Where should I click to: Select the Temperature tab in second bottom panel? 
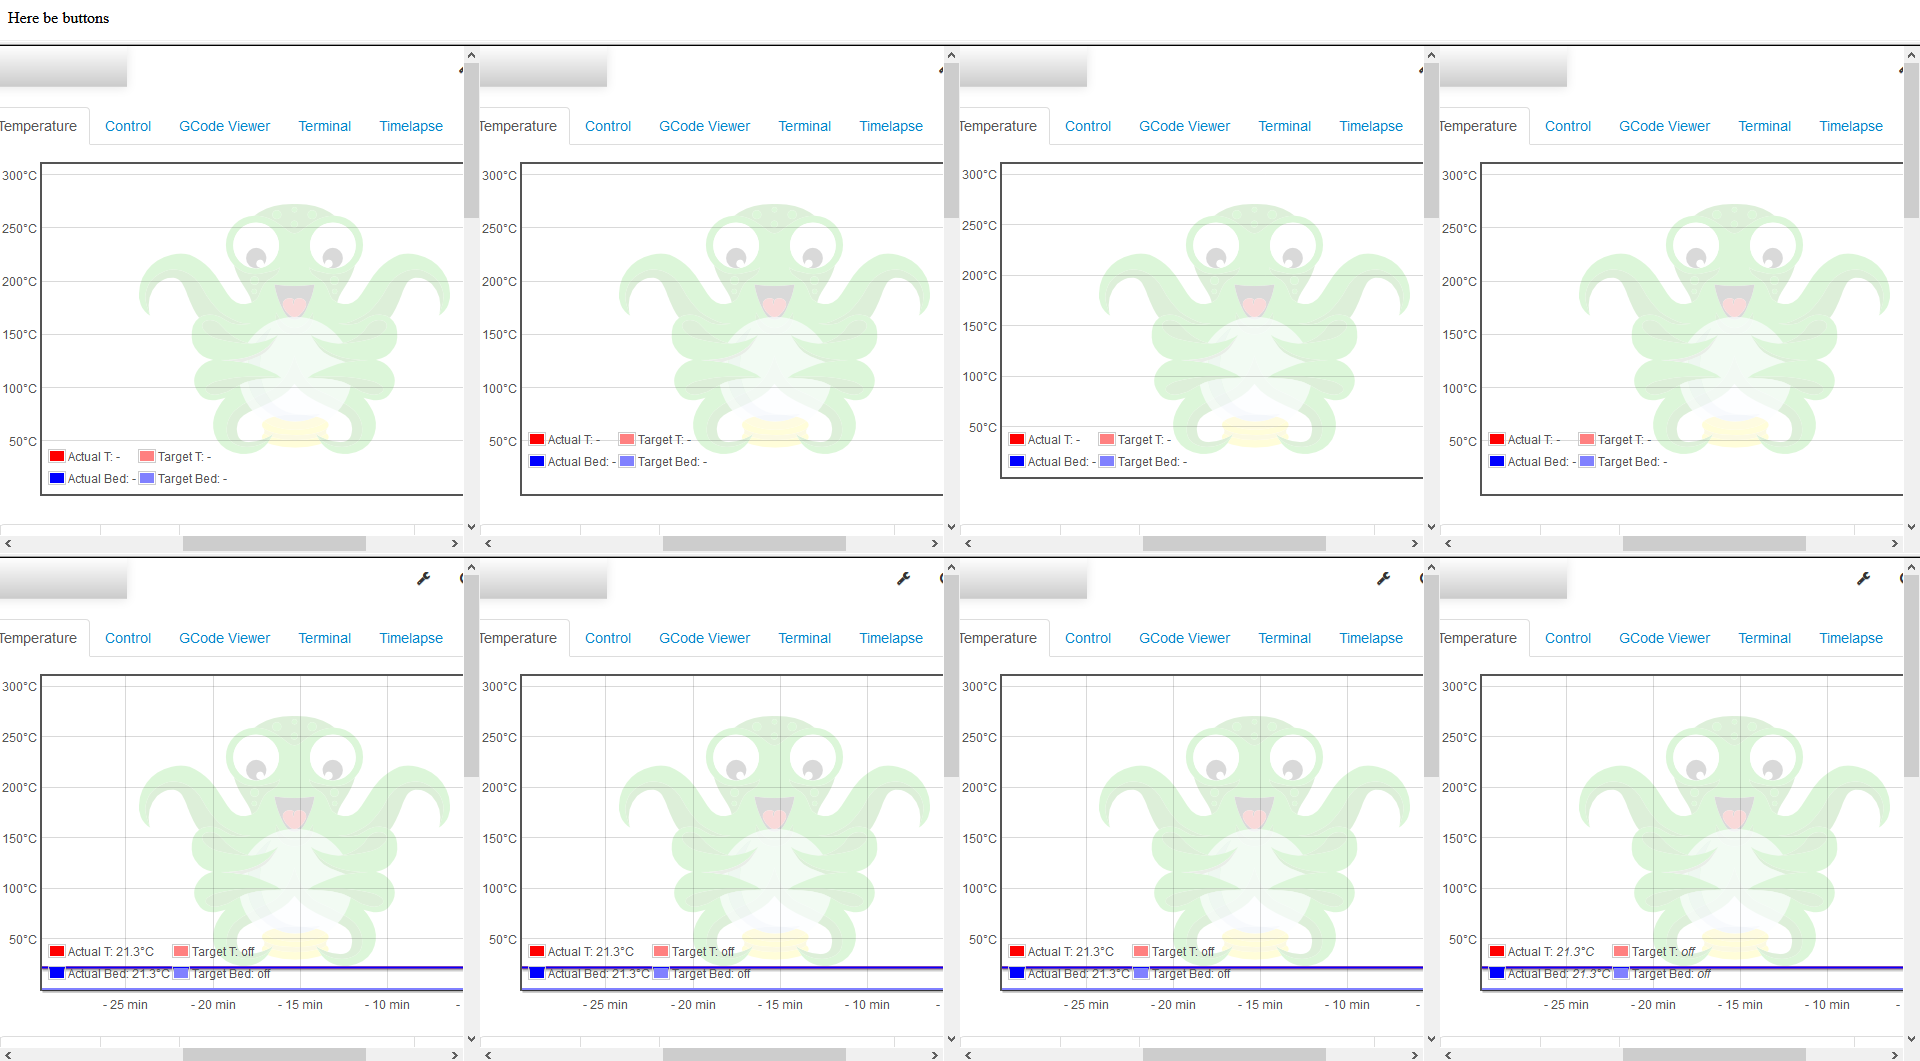point(518,637)
